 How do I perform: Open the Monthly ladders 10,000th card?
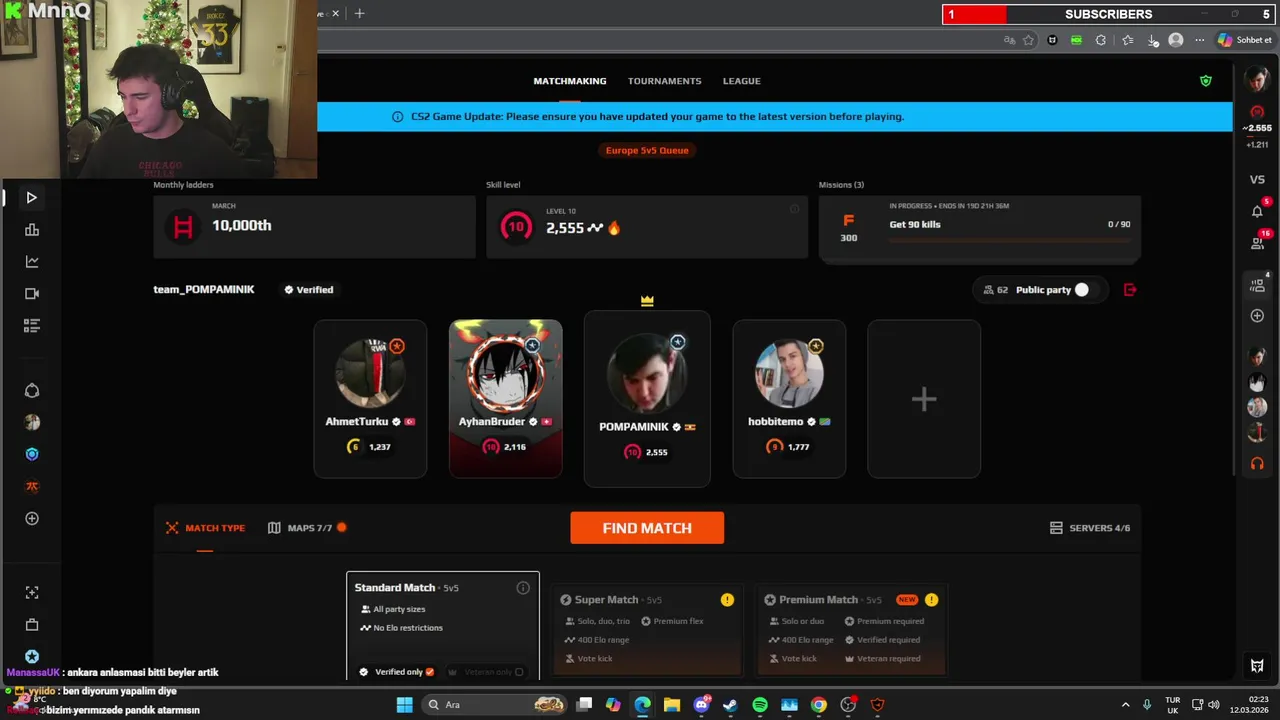[314, 226]
